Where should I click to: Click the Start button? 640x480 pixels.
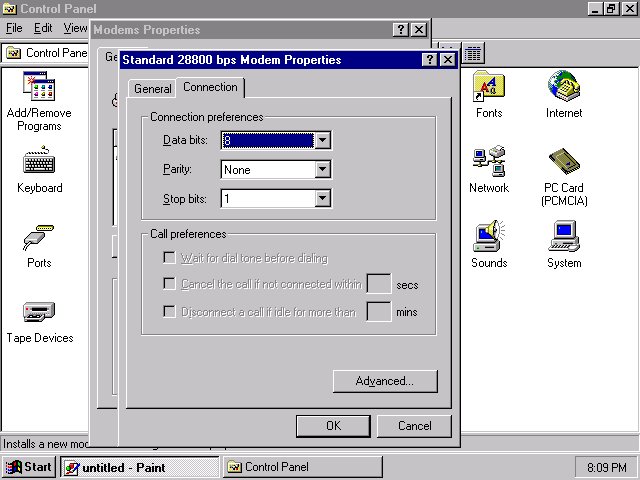pyautogui.click(x=29, y=467)
